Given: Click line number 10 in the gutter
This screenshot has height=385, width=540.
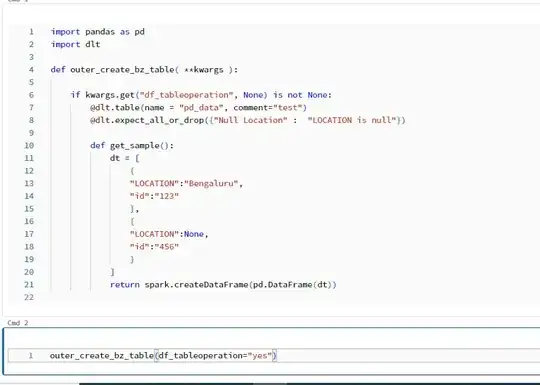Looking at the screenshot, I should (x=29, y=146).
